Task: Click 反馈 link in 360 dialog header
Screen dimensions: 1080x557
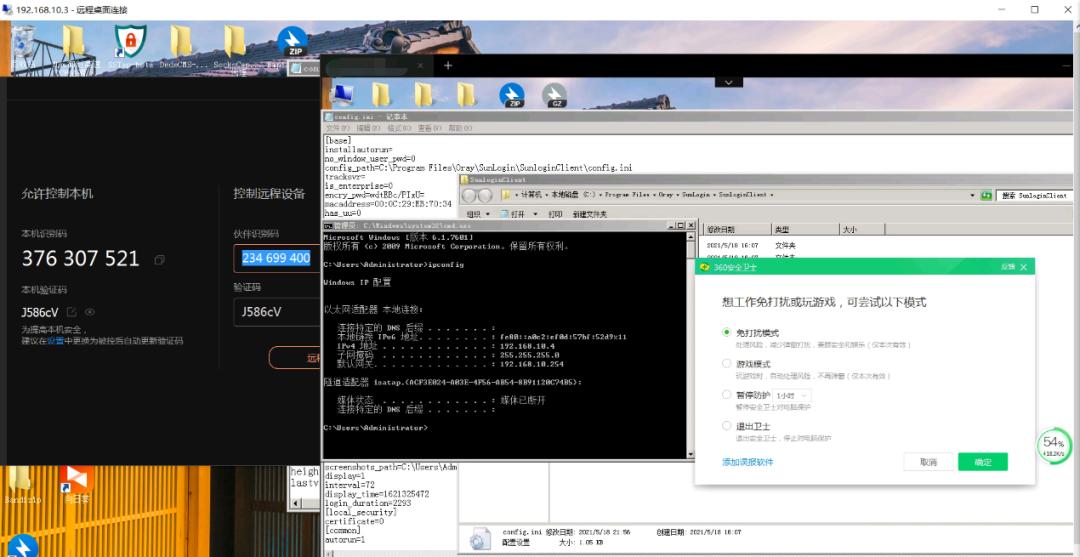Action: coord(1008,267)
